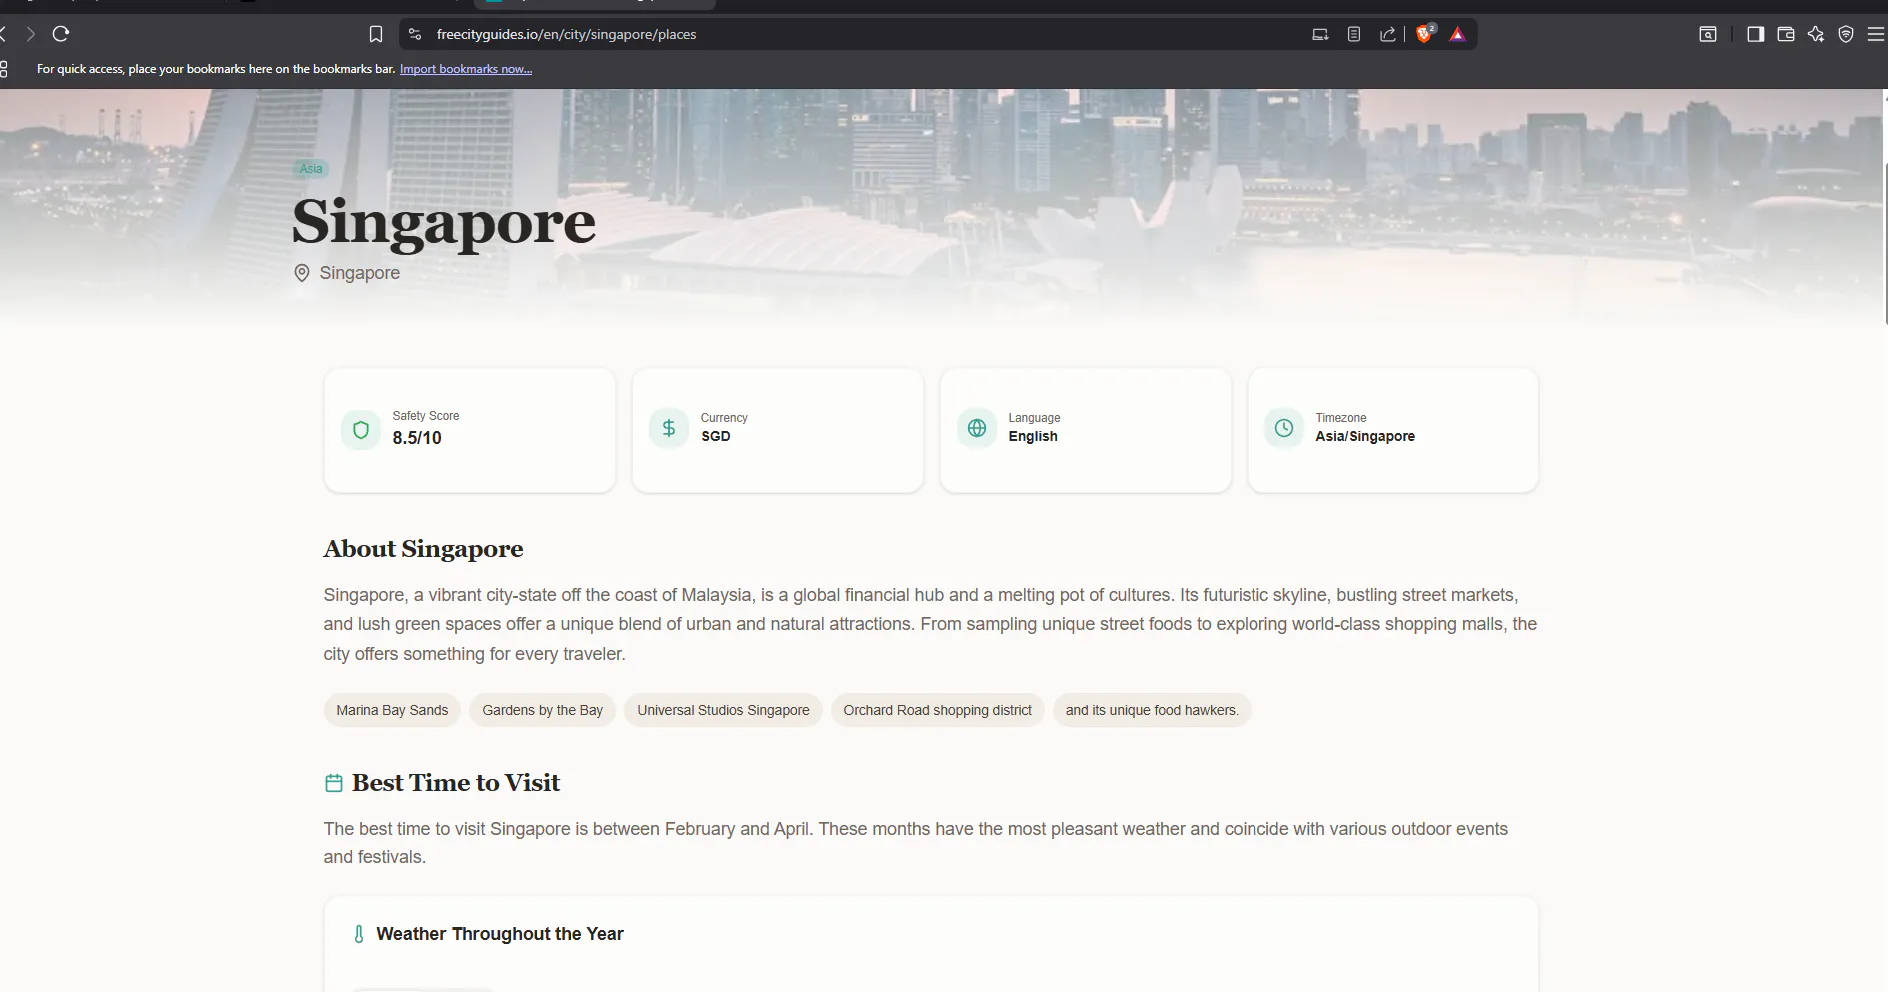Click the About Singapore heading
This screenshot has width=1888, height=992.
point(423,549)
